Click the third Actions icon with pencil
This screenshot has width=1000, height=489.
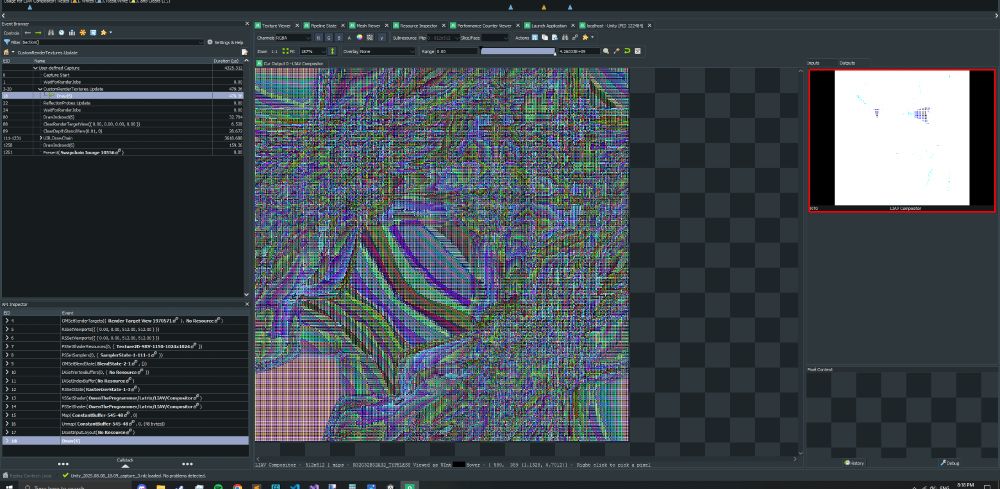pyautogui.click(x=555, y=38)
